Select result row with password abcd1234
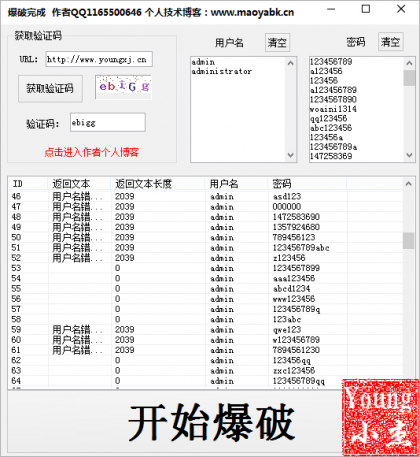The height and width of the screenshot is (457, 420). [205, 289]
